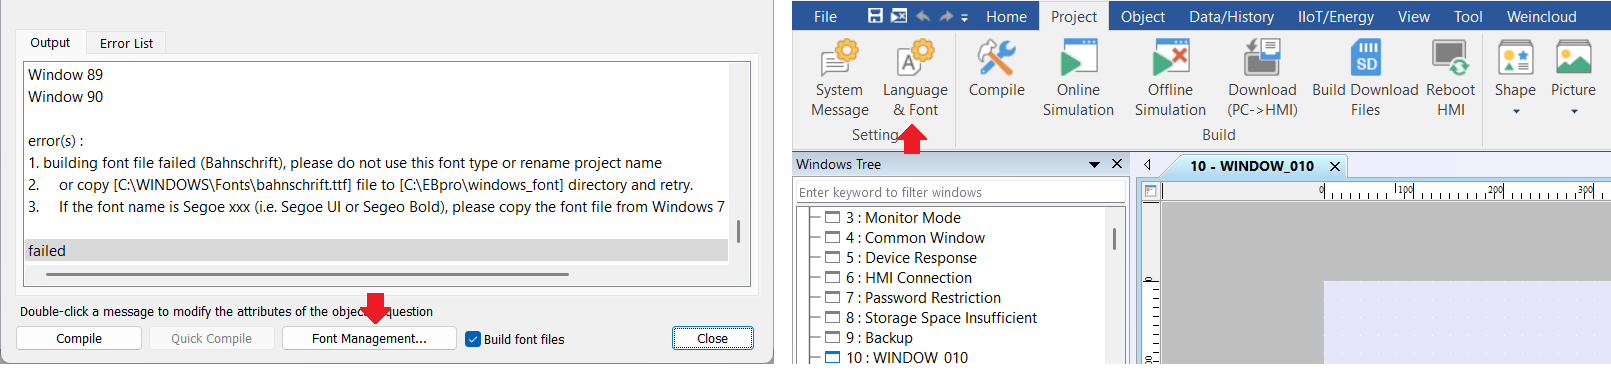Close the Windows Tree panel

pos(1117,164)
